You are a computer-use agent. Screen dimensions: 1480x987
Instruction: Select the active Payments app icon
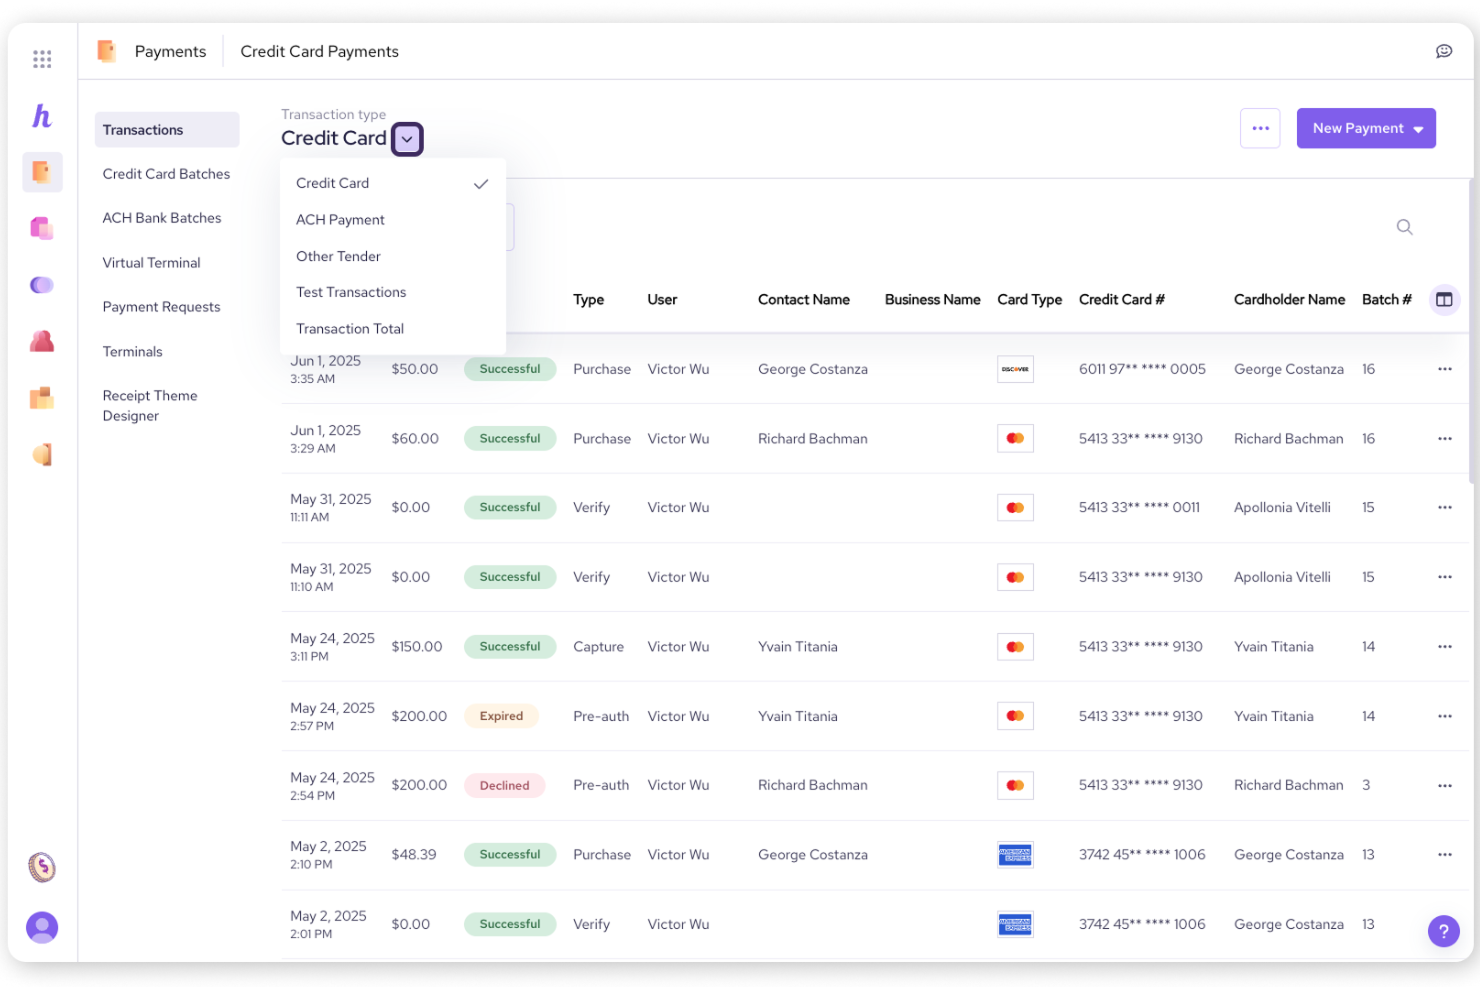[x=42, y=171]
